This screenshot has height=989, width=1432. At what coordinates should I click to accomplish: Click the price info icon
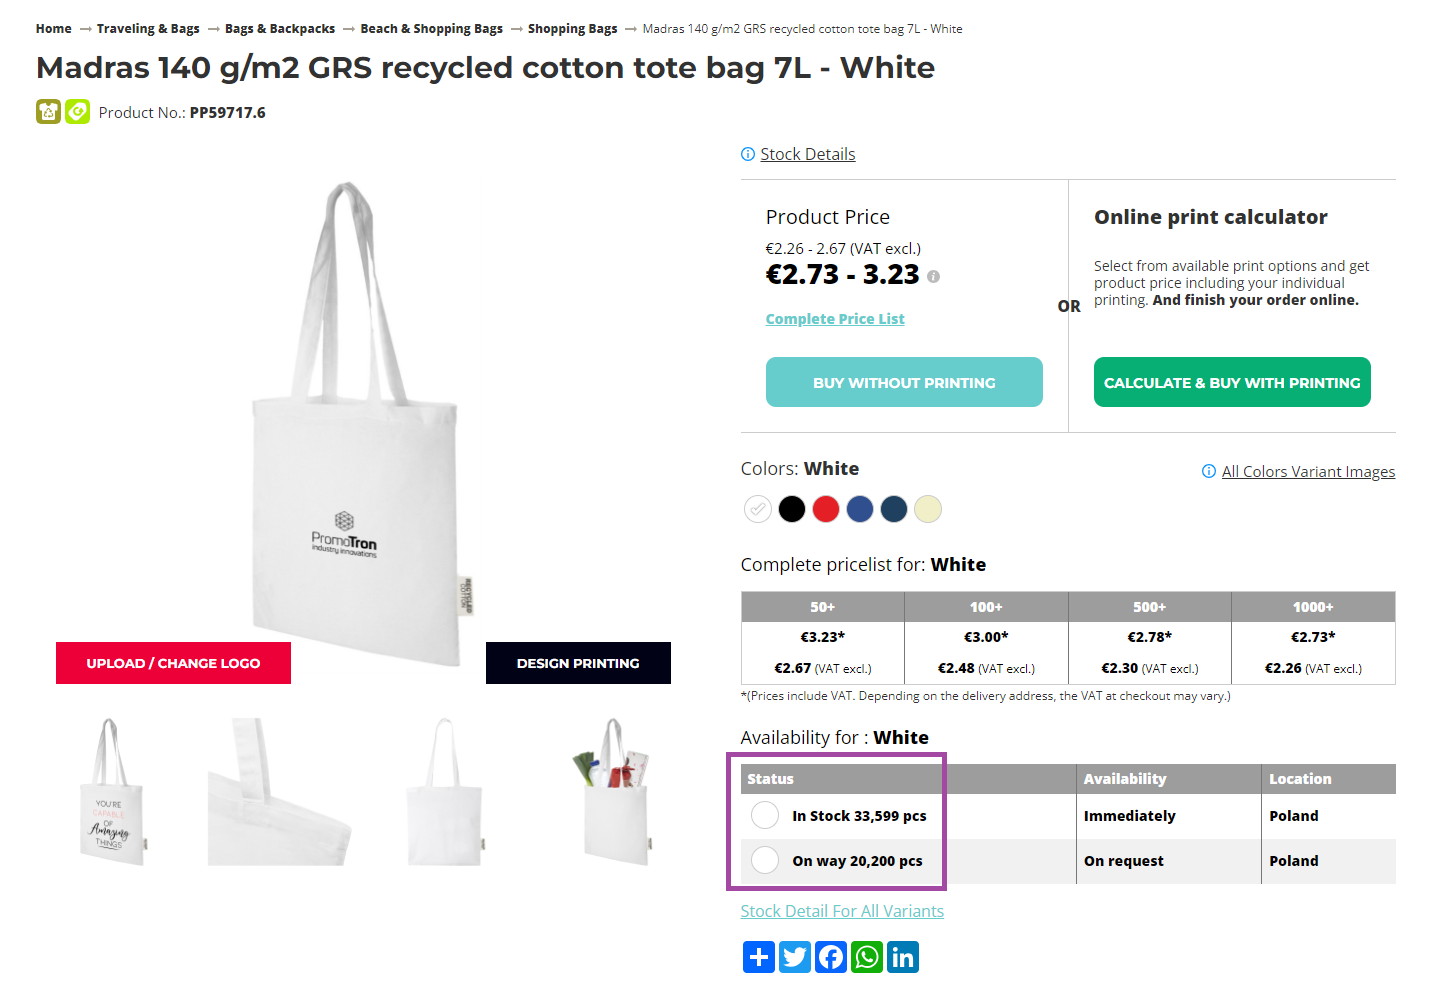point(933,277)
